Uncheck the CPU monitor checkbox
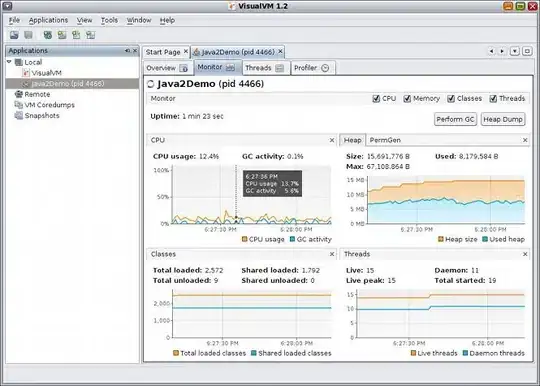 click(x=376, y=98)
